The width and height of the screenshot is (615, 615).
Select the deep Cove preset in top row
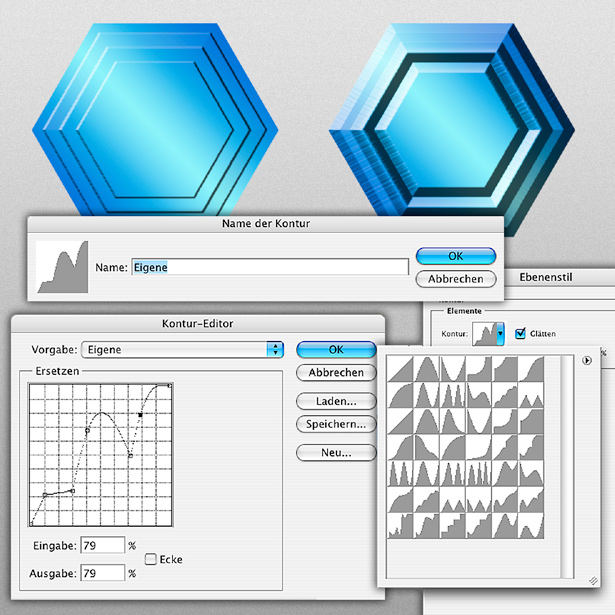point(479,369)
